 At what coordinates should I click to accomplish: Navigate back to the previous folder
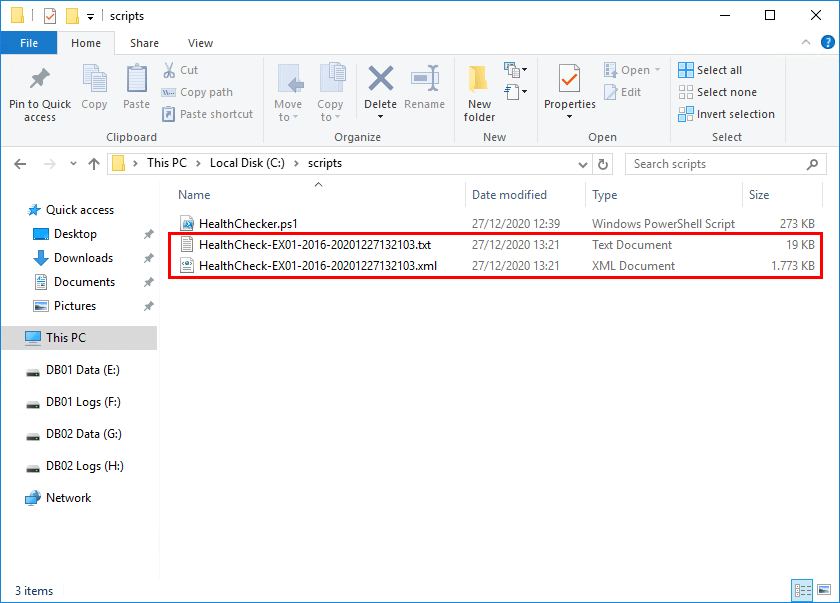(x=20, y=163)
